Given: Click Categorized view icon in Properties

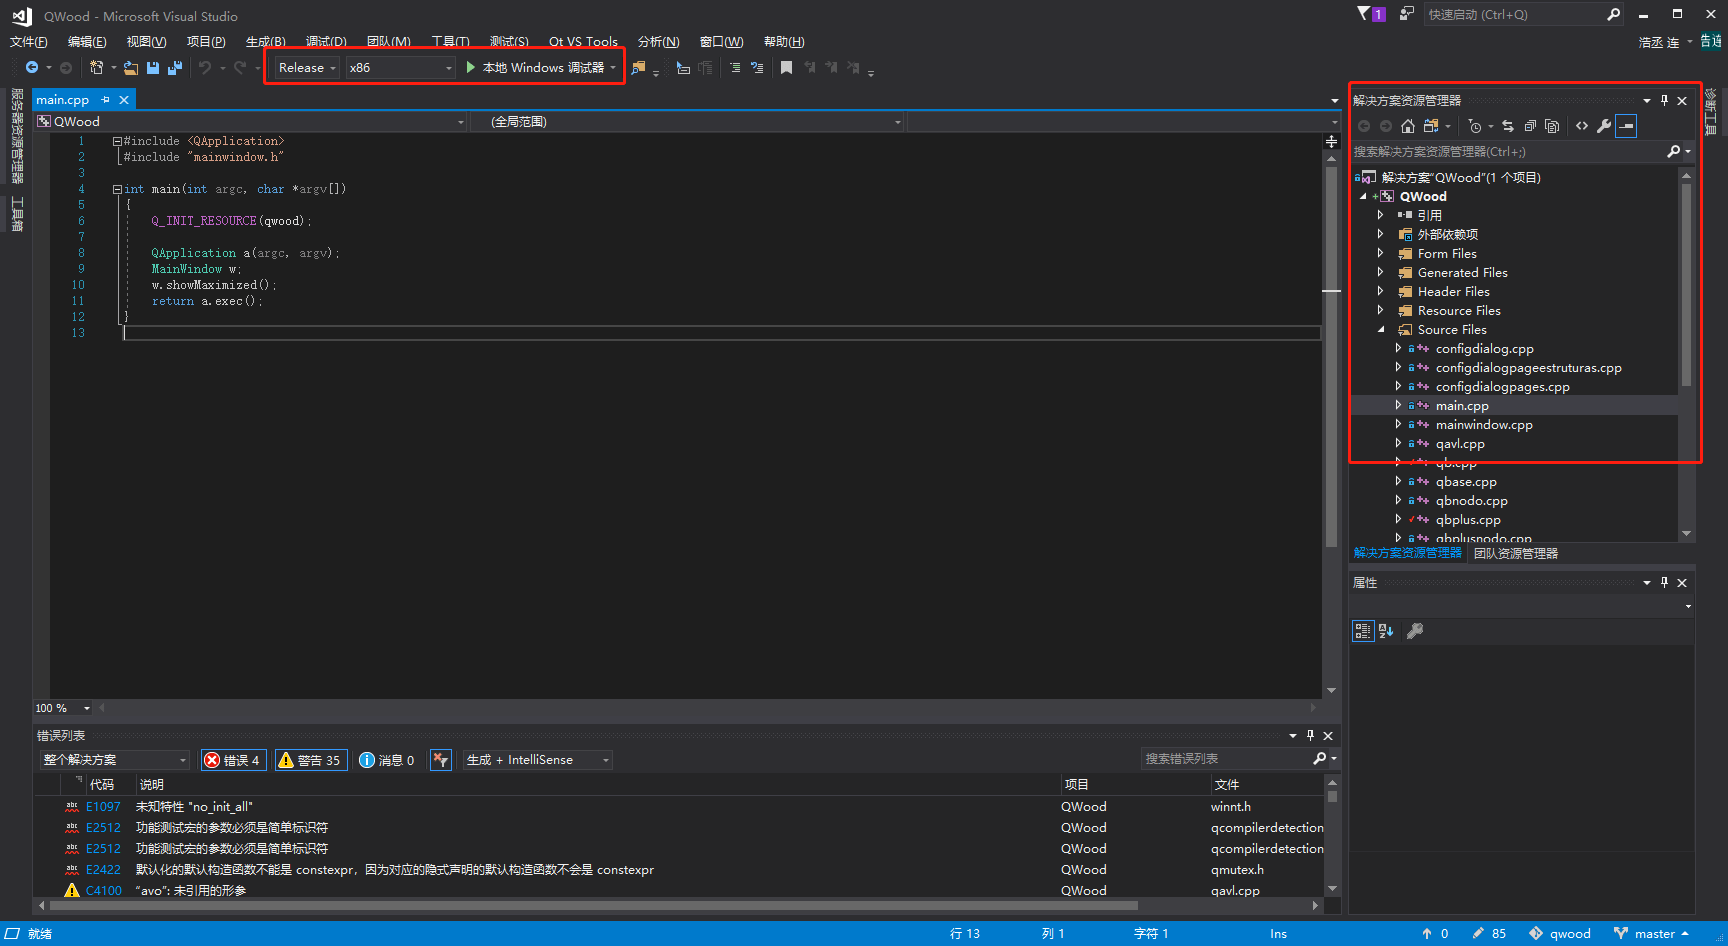Looking at the screenshot, I should (x=1362, y=631).
